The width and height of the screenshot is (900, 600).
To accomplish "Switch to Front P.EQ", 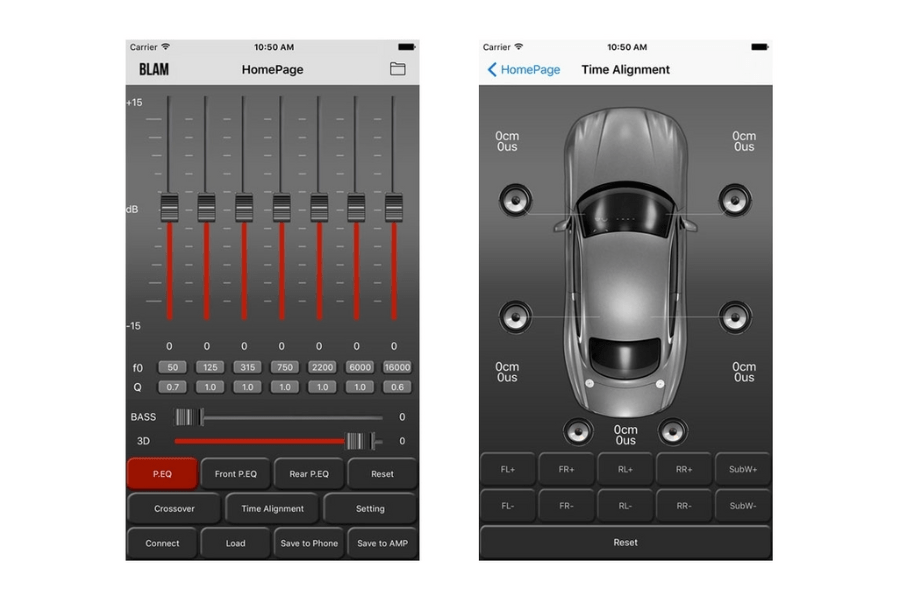I will coord(235,474).
